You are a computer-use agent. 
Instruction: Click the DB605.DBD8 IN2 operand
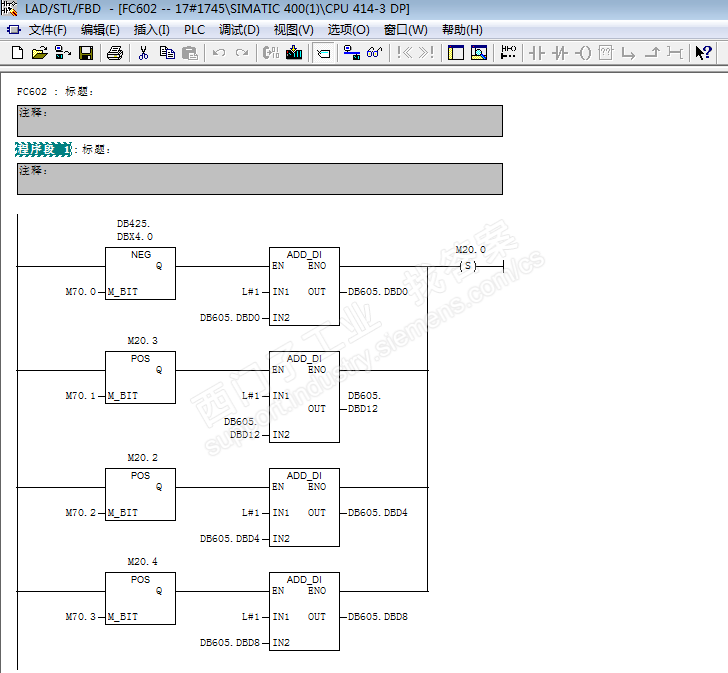pyautogui.click(x=230, y=643)
